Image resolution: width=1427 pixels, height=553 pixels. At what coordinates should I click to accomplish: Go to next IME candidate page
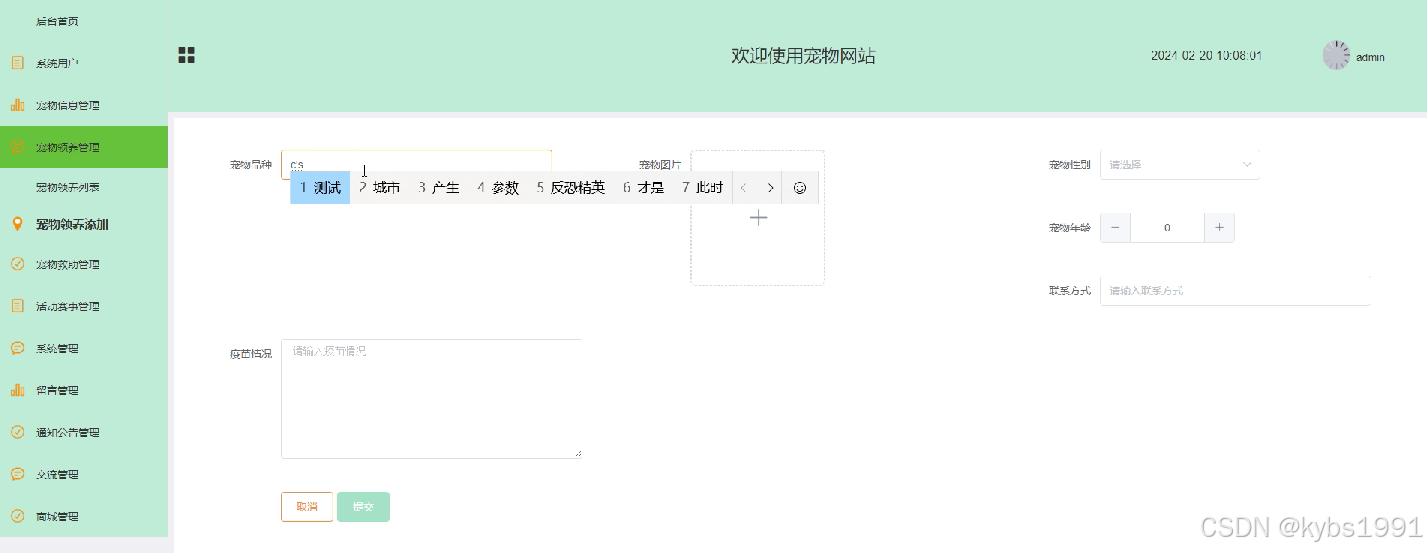tap(770, 187)
